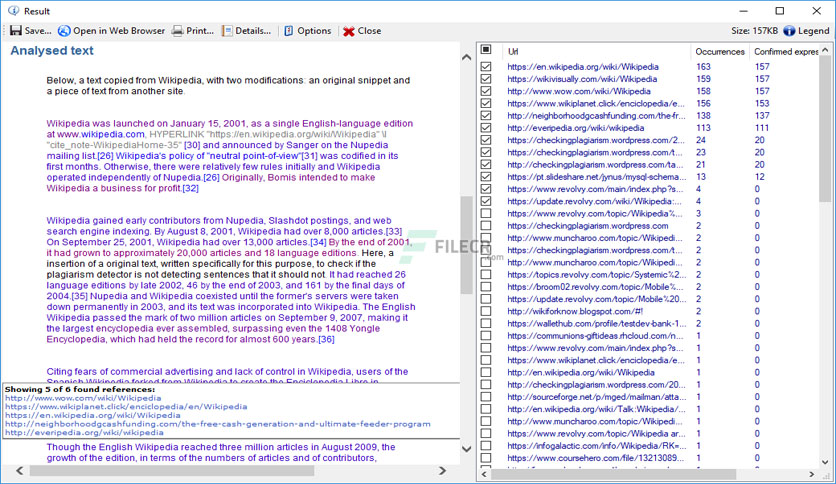Viewport: 836px width, 484px height.
Task: Click the Size: 157KB label
Action: (754, 31)
